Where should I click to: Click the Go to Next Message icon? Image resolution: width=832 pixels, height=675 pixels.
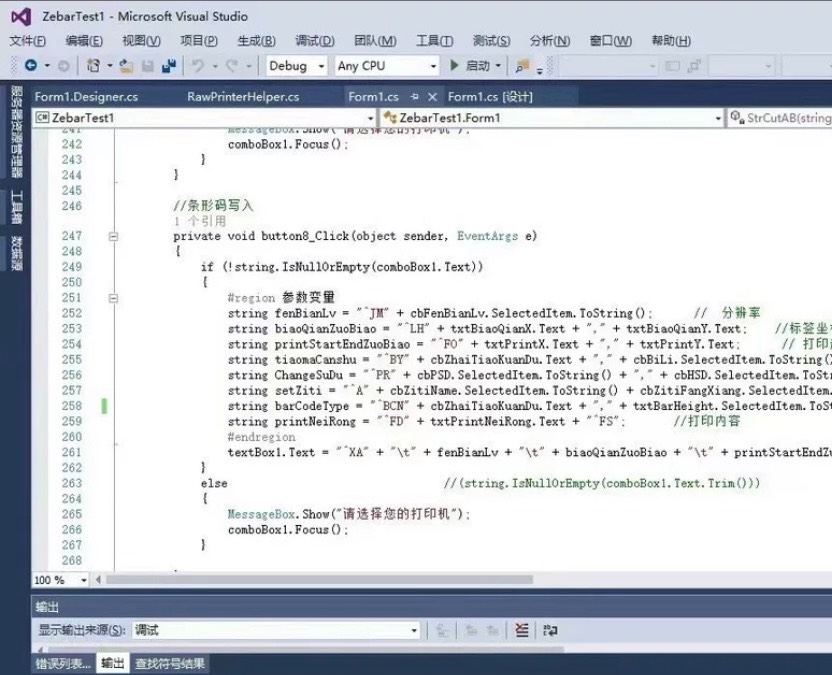[492, 630]
